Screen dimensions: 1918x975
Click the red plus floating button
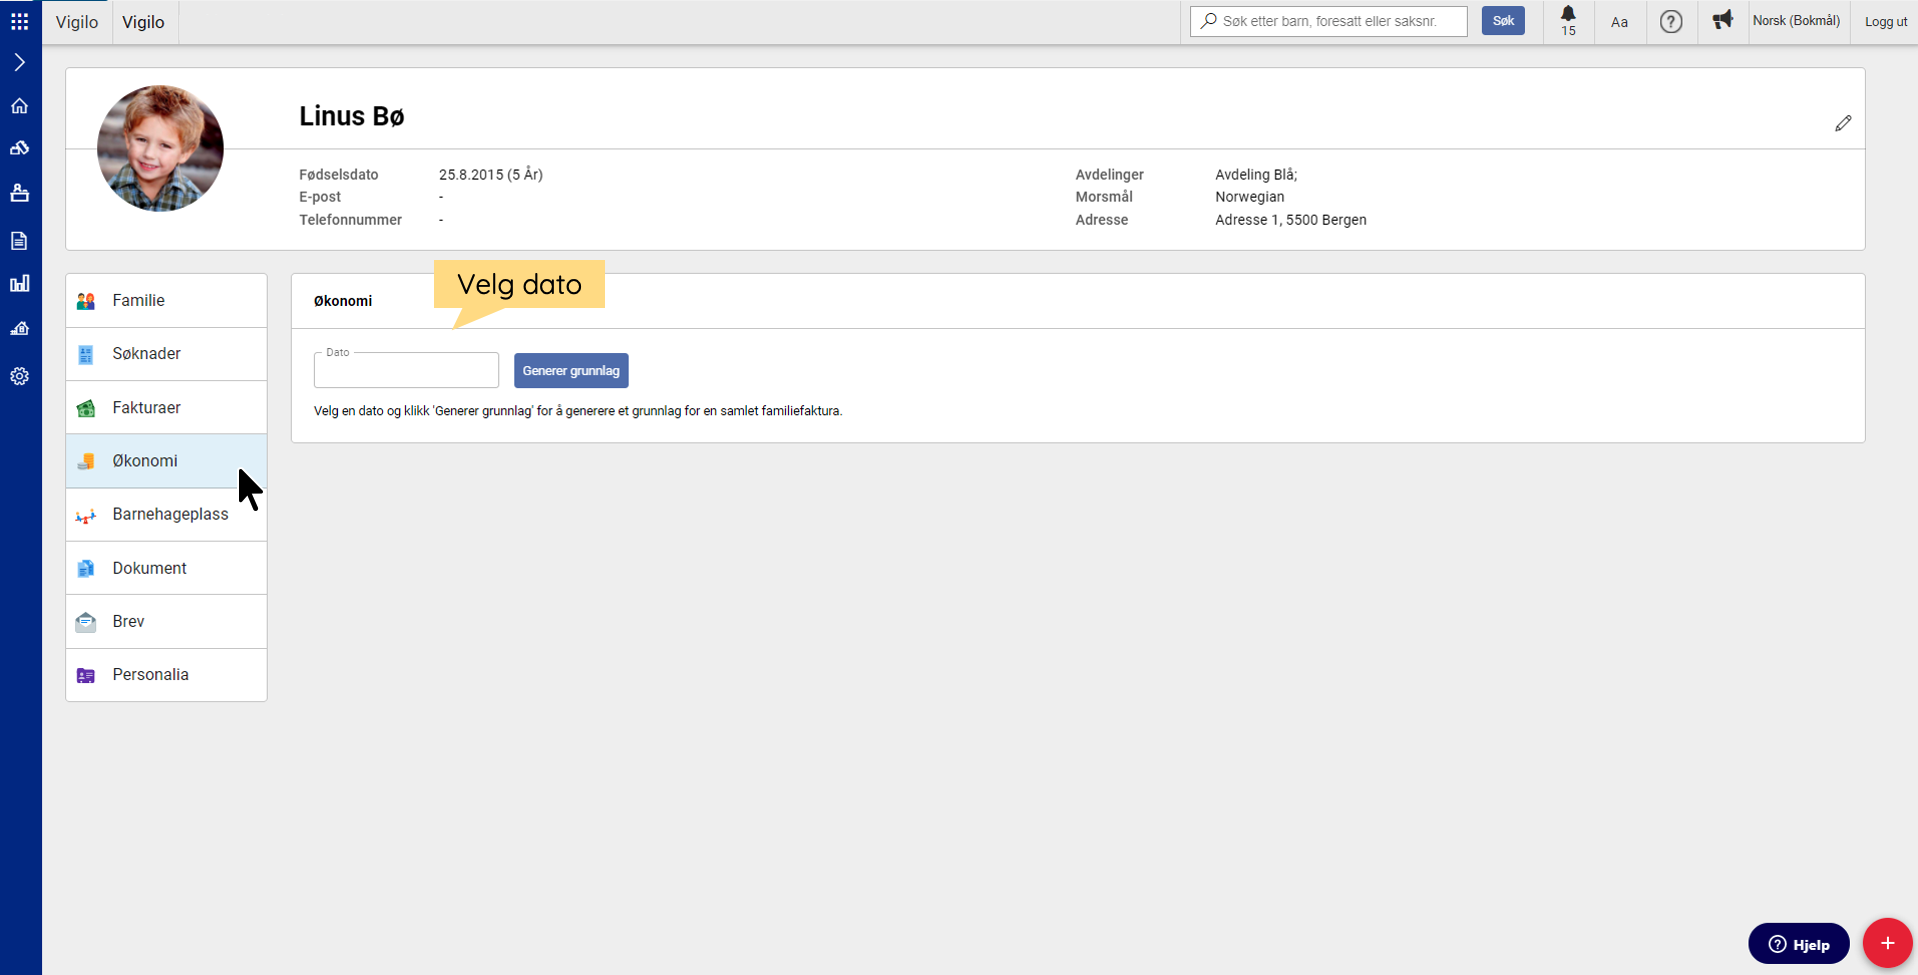point(1886,943)
